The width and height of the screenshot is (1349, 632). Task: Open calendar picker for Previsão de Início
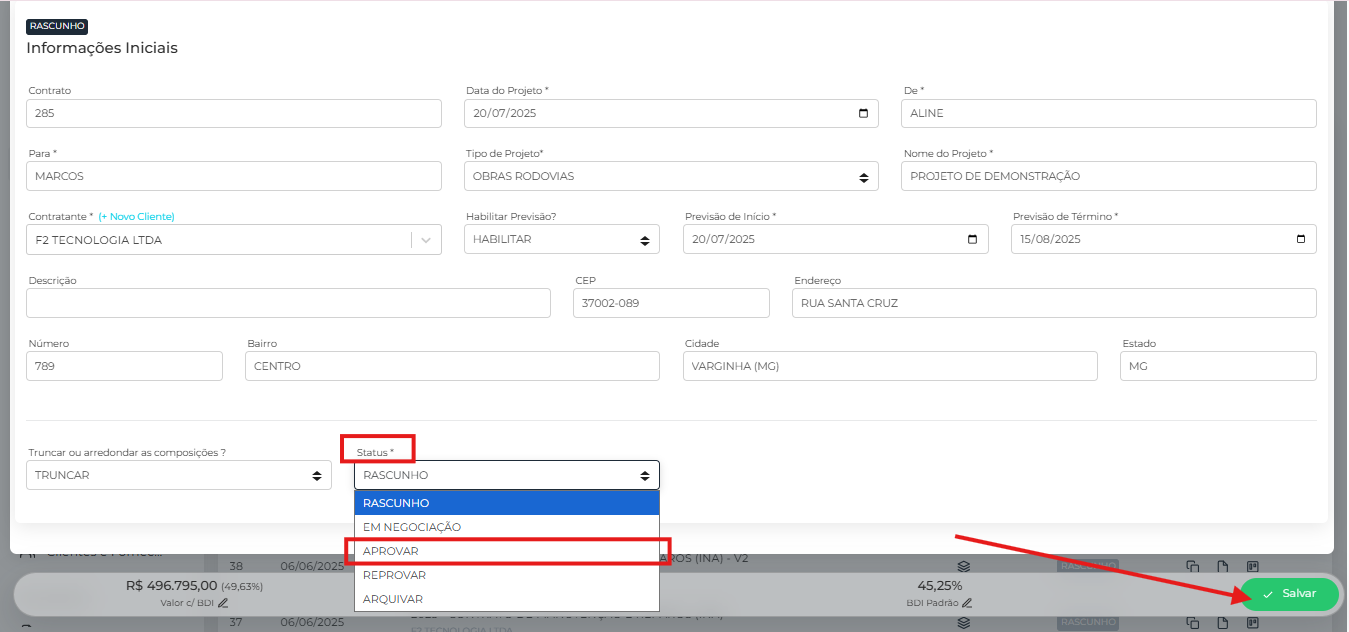click(974, 239)
